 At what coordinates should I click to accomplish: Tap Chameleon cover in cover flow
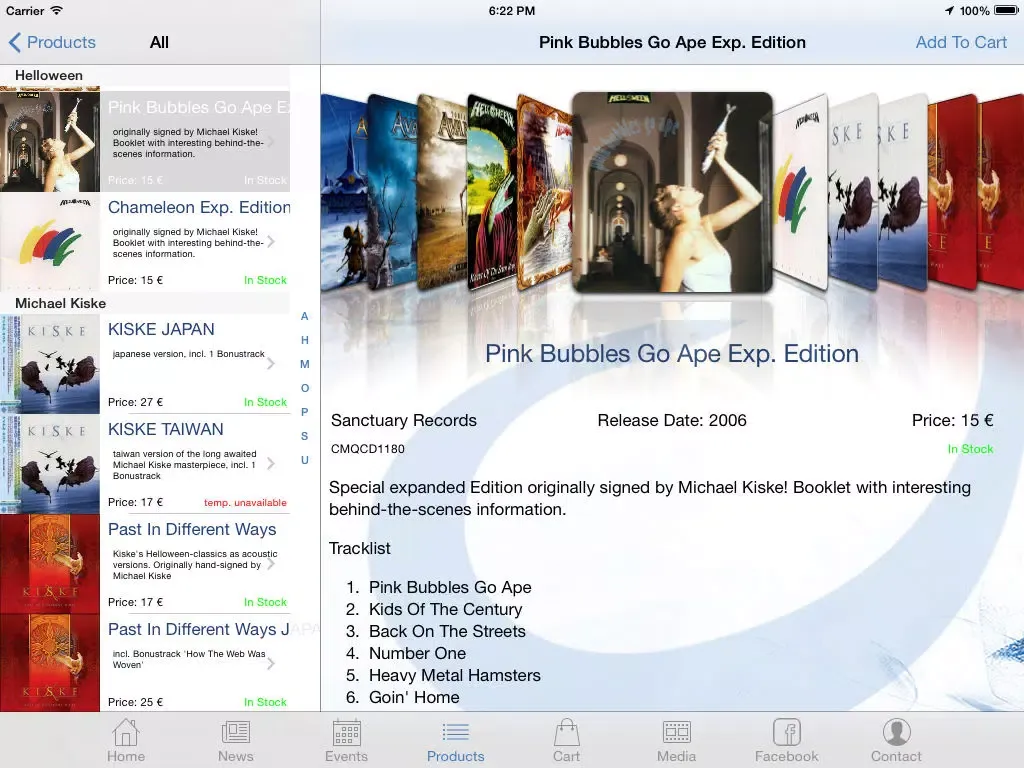point(800,193)
